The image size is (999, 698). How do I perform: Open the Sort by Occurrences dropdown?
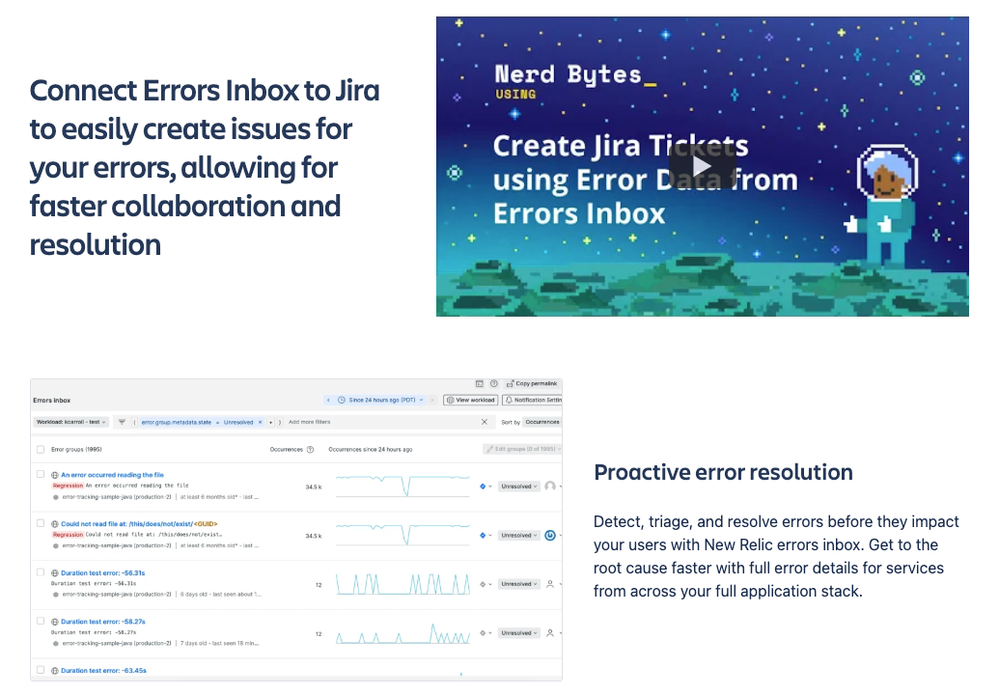pos(542,422)
